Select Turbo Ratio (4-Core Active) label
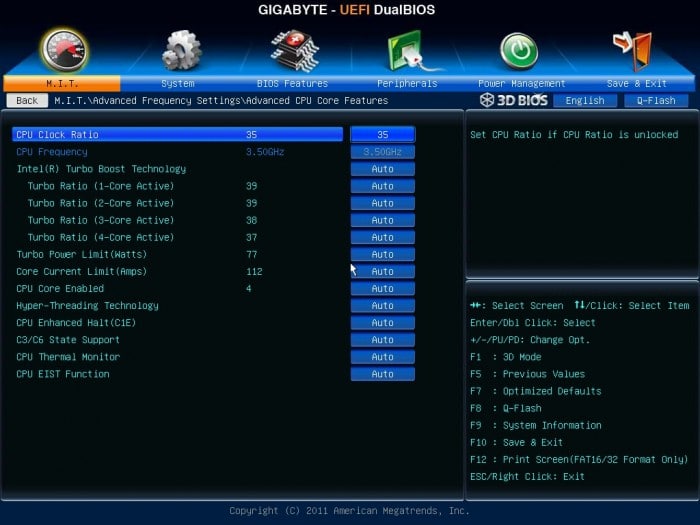The height and width of the screenshot is (525, 700). 101,237
